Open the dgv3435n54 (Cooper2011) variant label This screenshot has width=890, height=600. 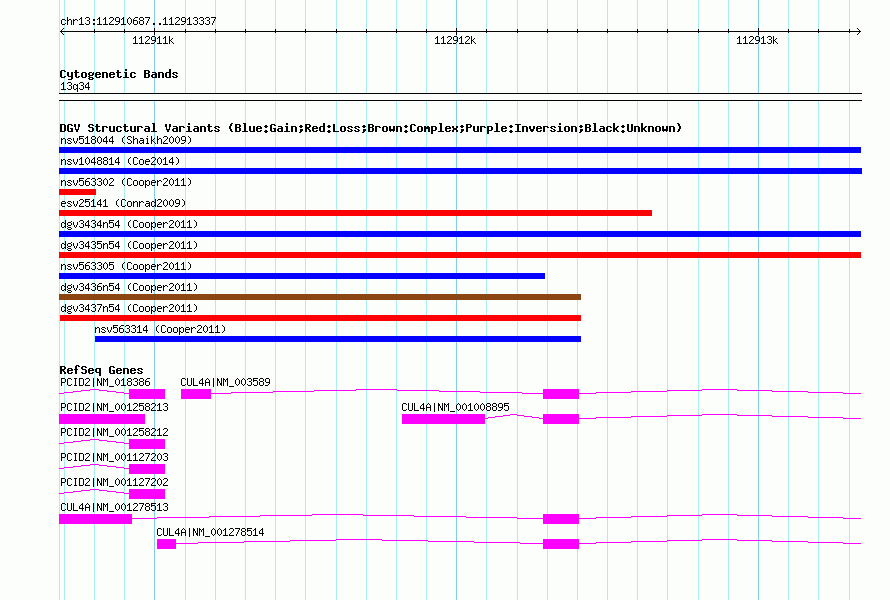pos(129,245)
